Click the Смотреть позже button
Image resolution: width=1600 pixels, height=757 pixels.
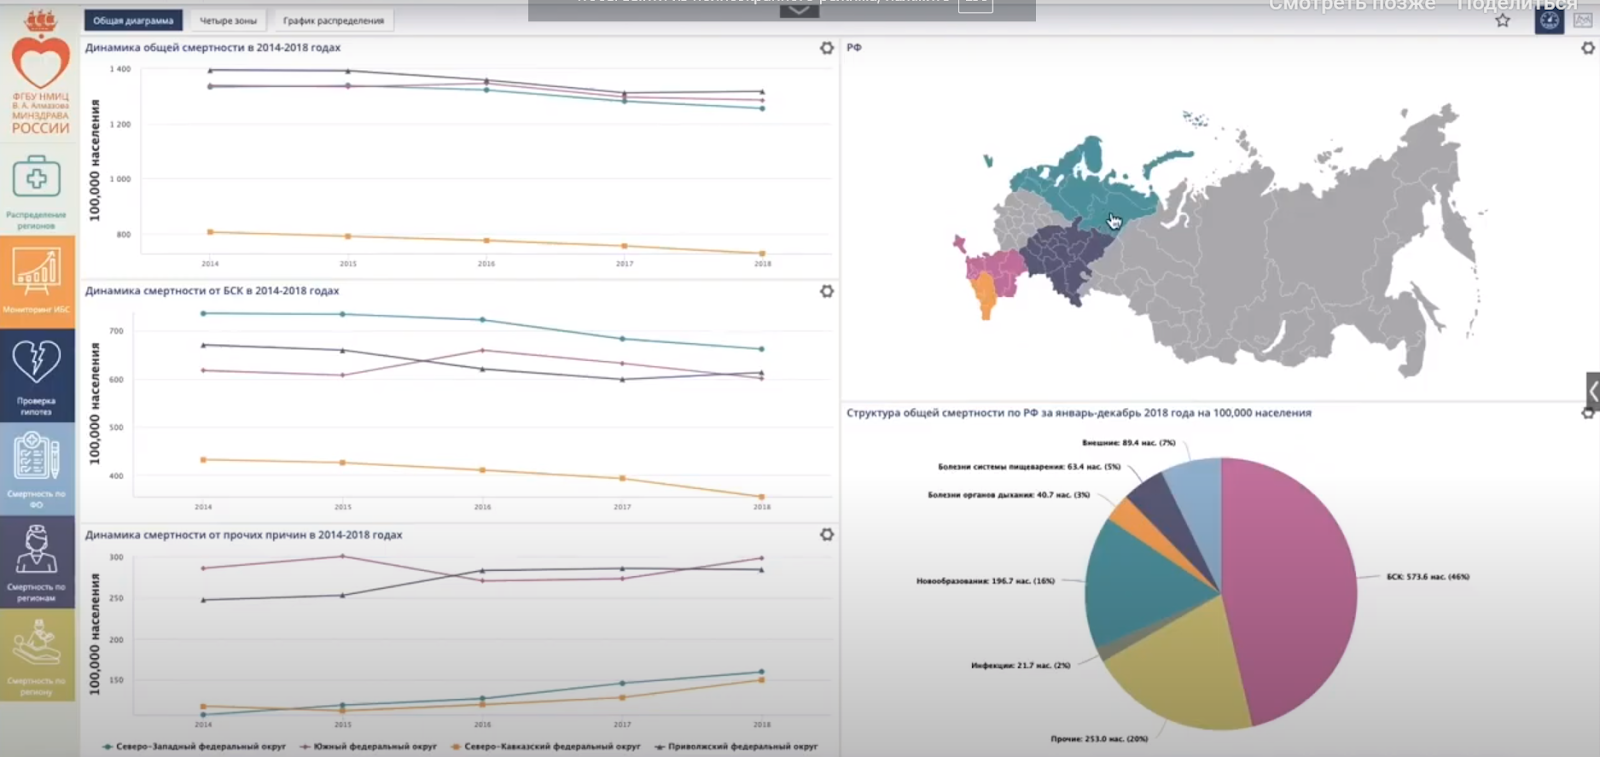1351,6
